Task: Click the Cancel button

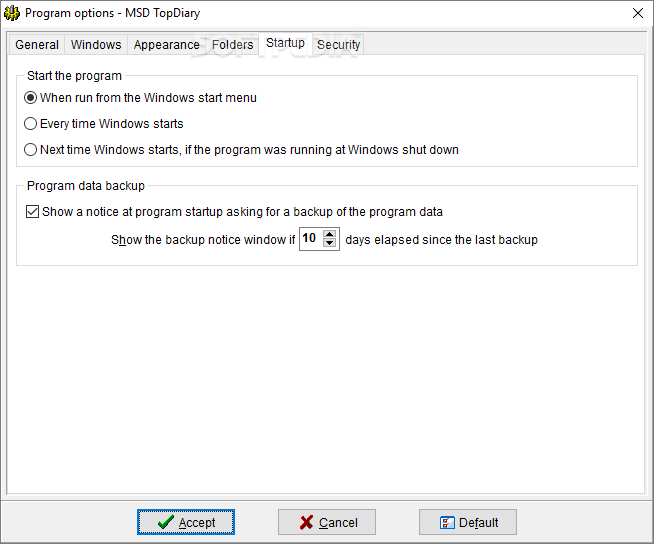Action: tap(327, 522)
